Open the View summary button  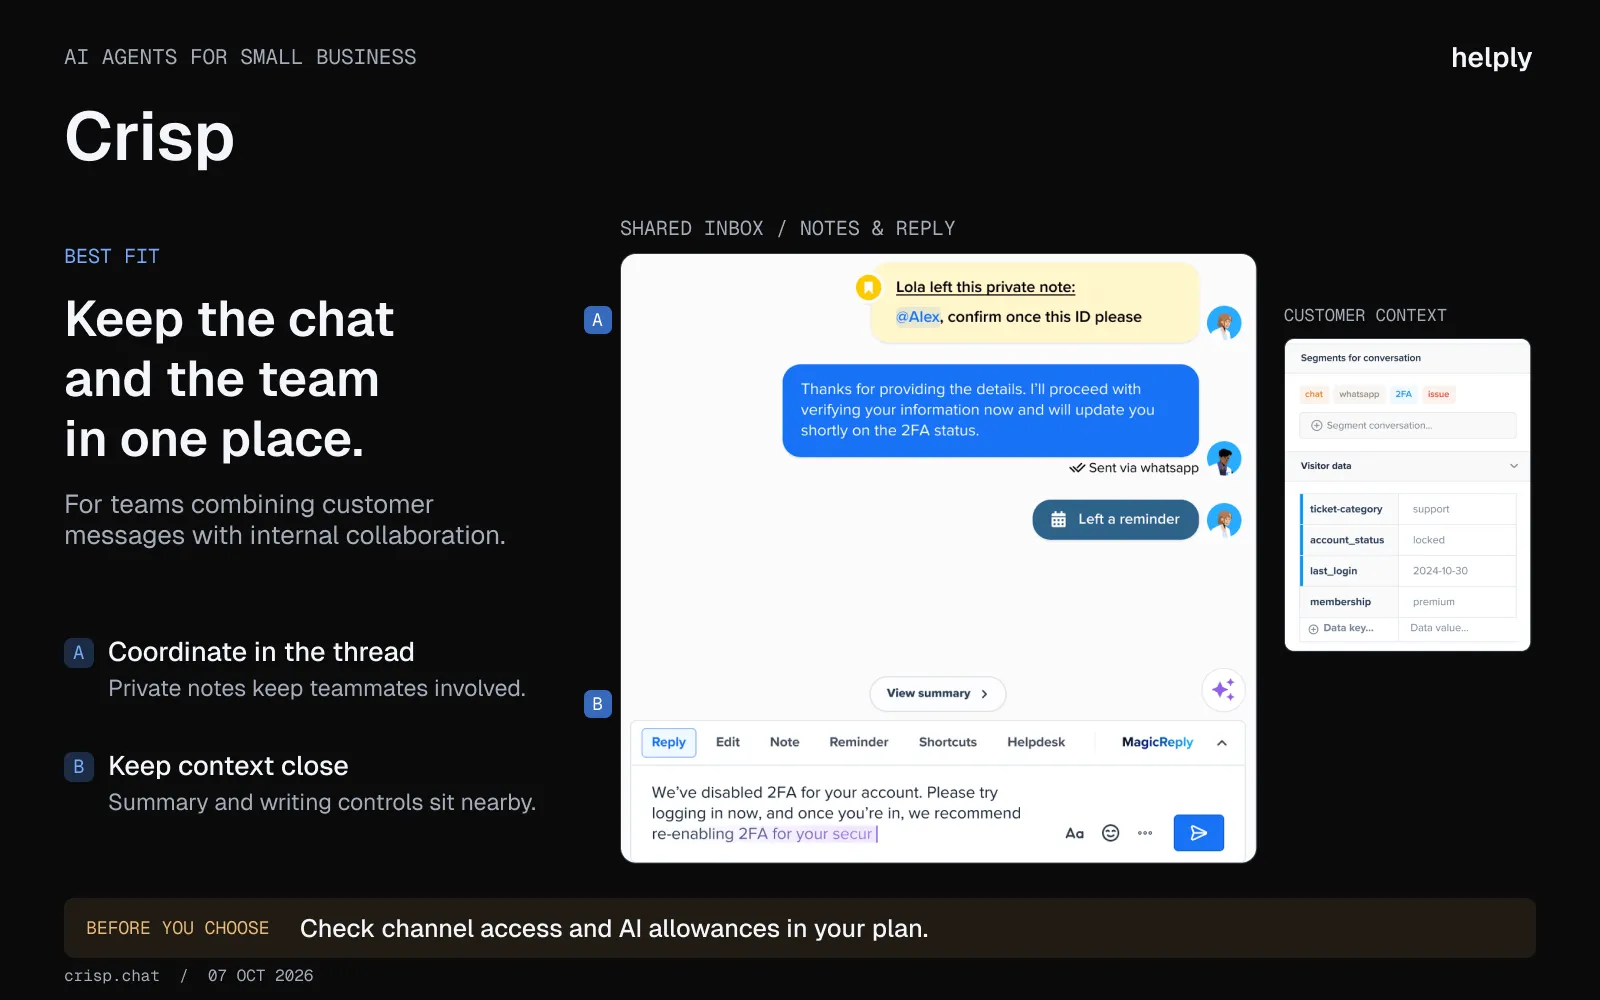coord(937,694)
